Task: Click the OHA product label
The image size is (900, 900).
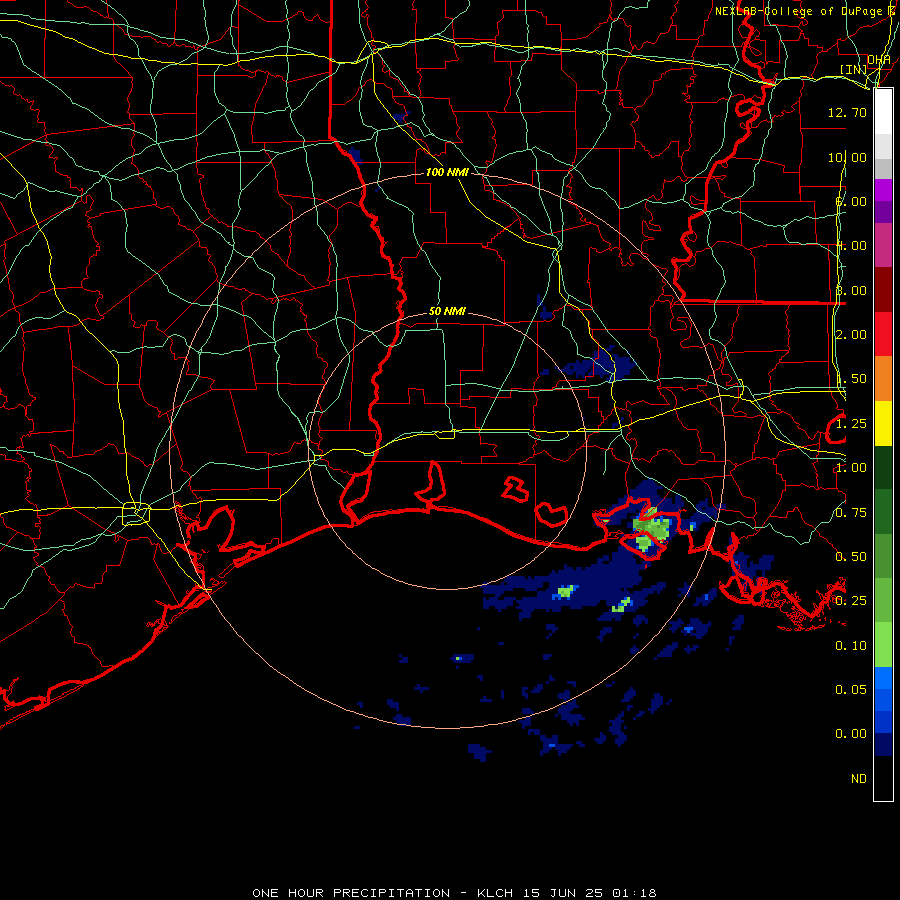Action: (879, 60)
